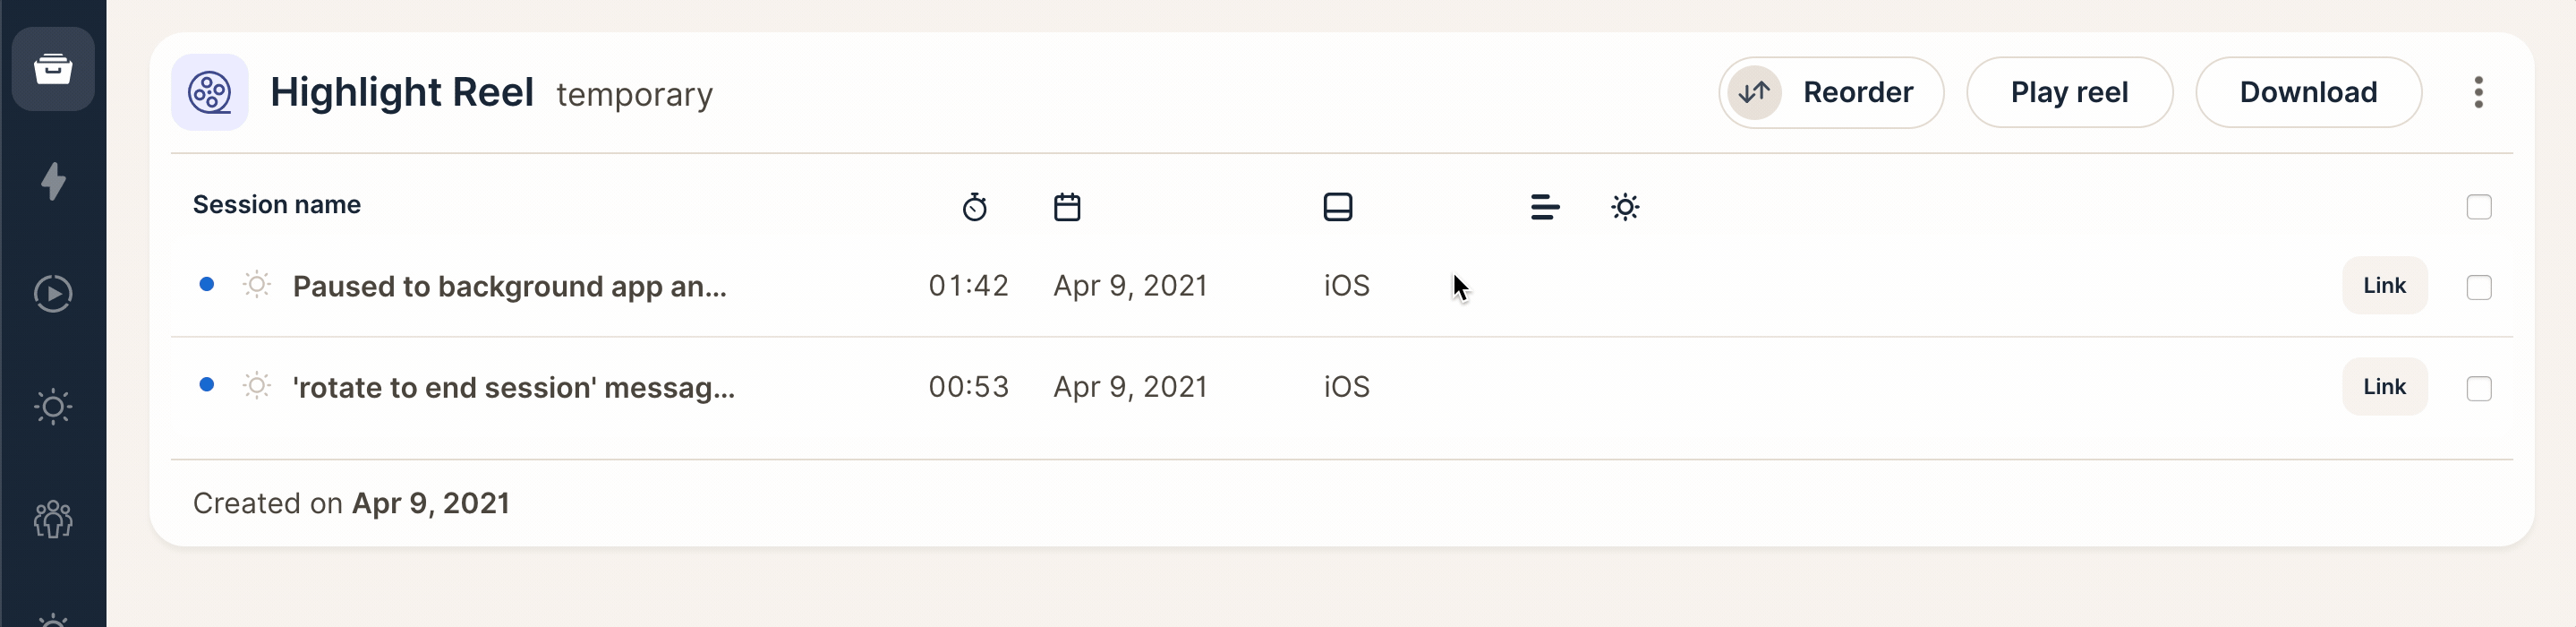Click the Reorder button
The image size is (2576, 627).
pos(1831,93)
